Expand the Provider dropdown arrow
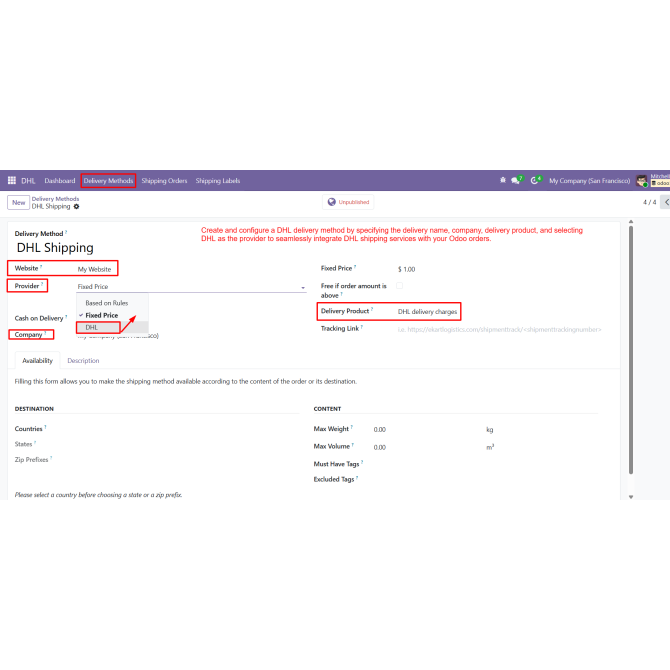The image size is (670, 670). click(x=303, y=288)
